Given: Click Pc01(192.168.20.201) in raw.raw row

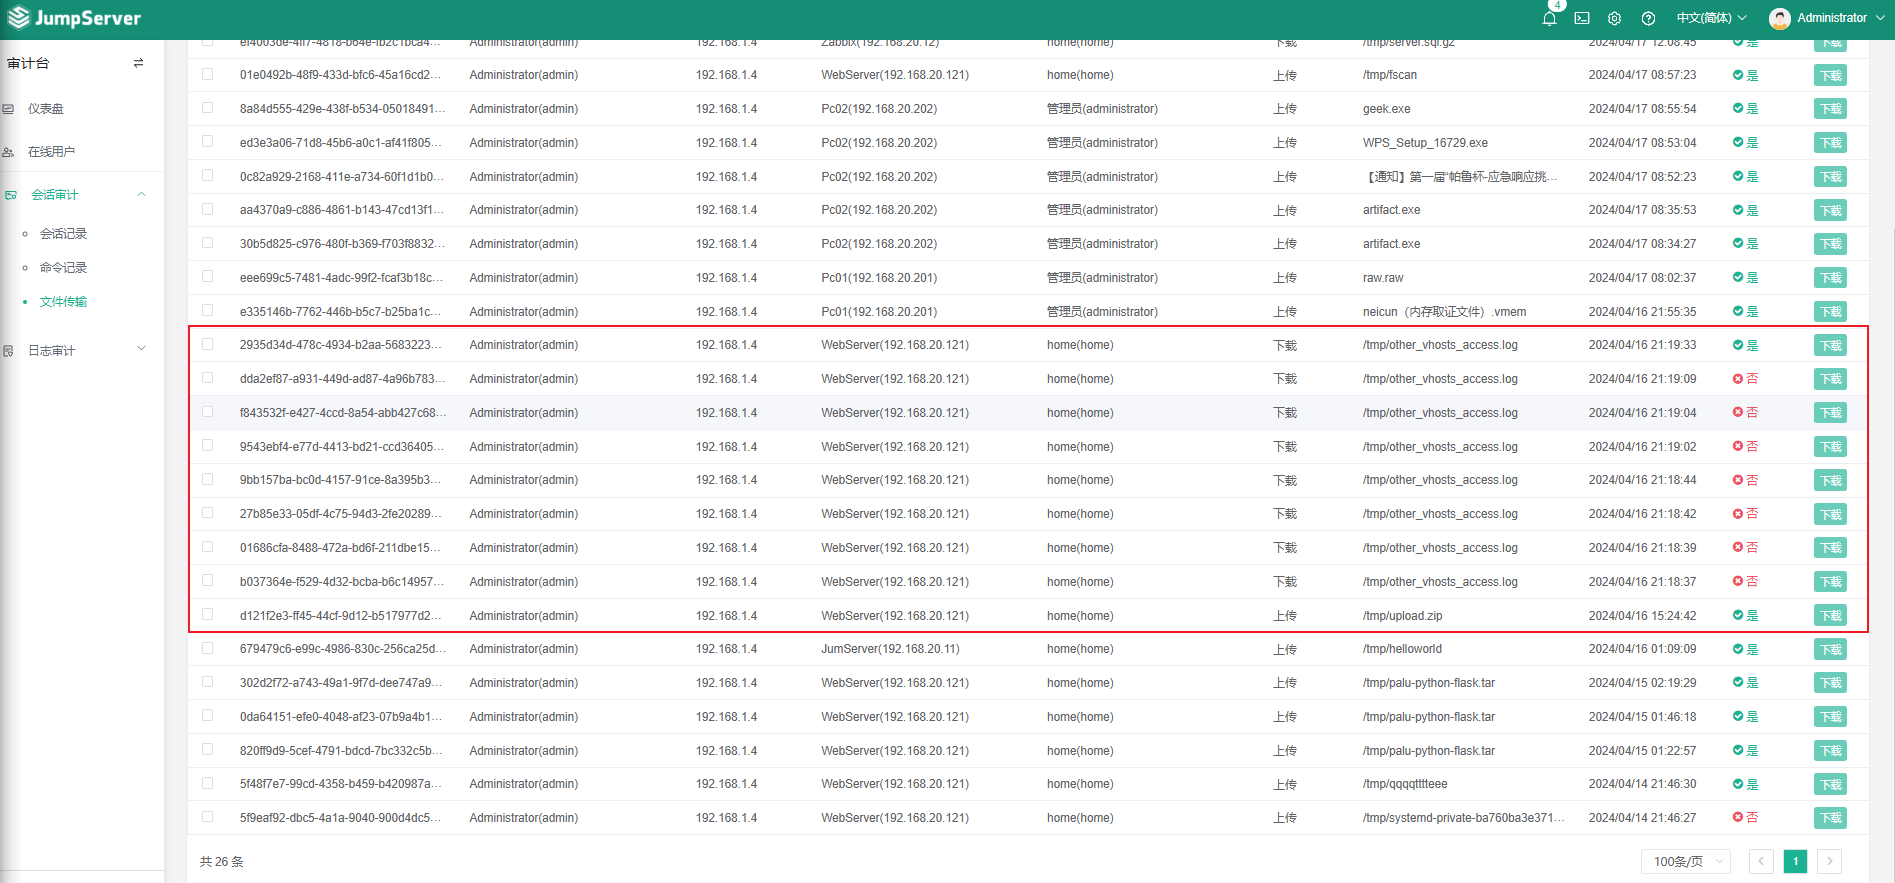Looking at the screenshot, I should [x=879, y=278].
